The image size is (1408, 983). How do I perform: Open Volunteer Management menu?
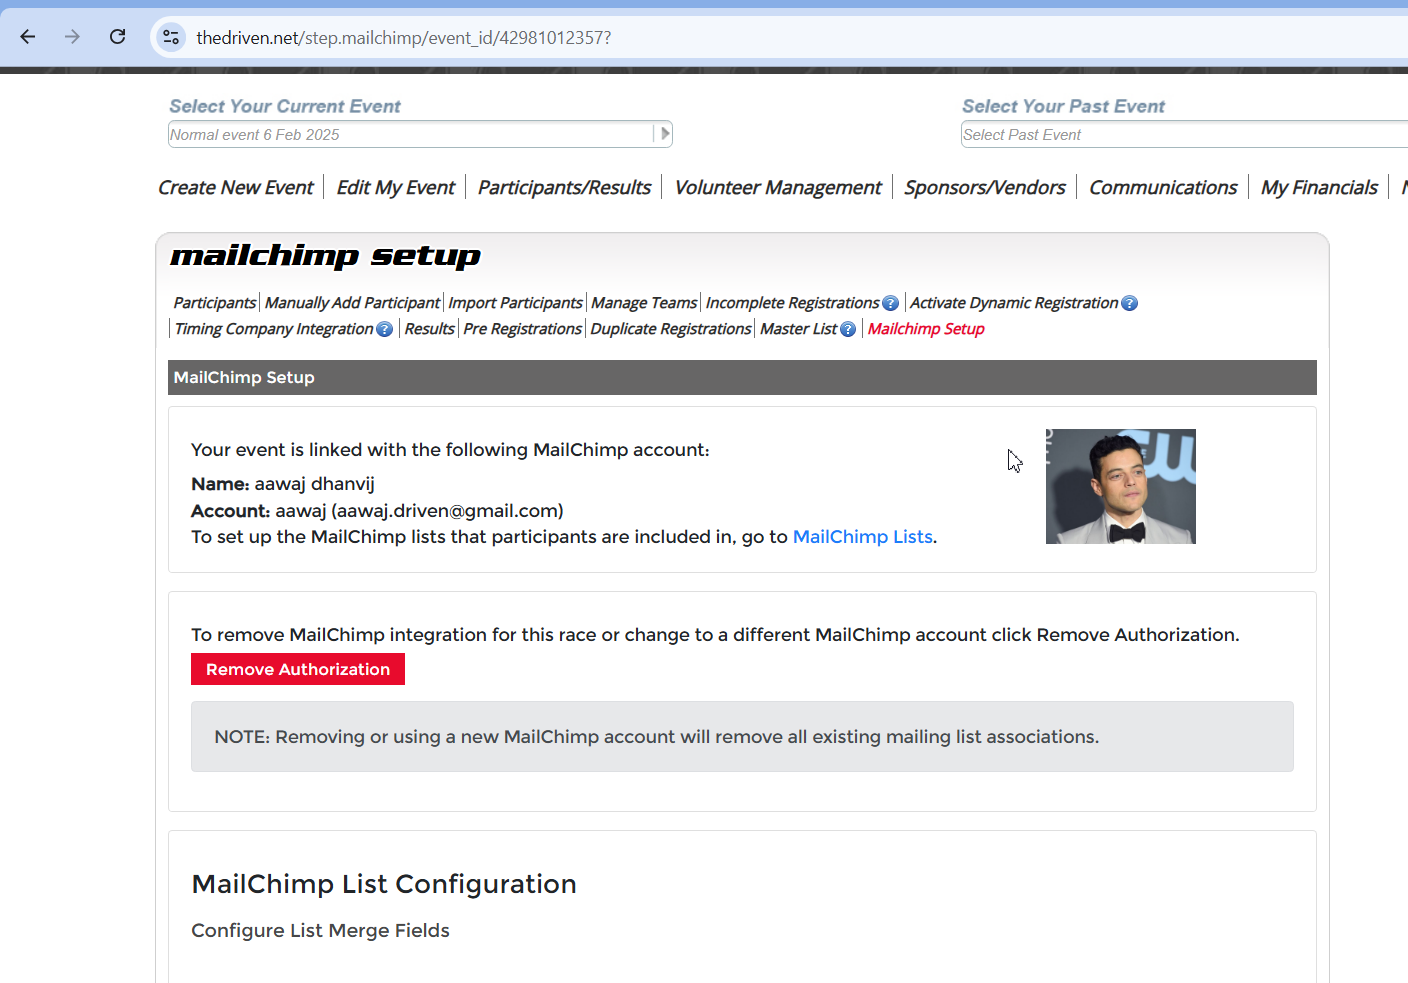[778, 187]
